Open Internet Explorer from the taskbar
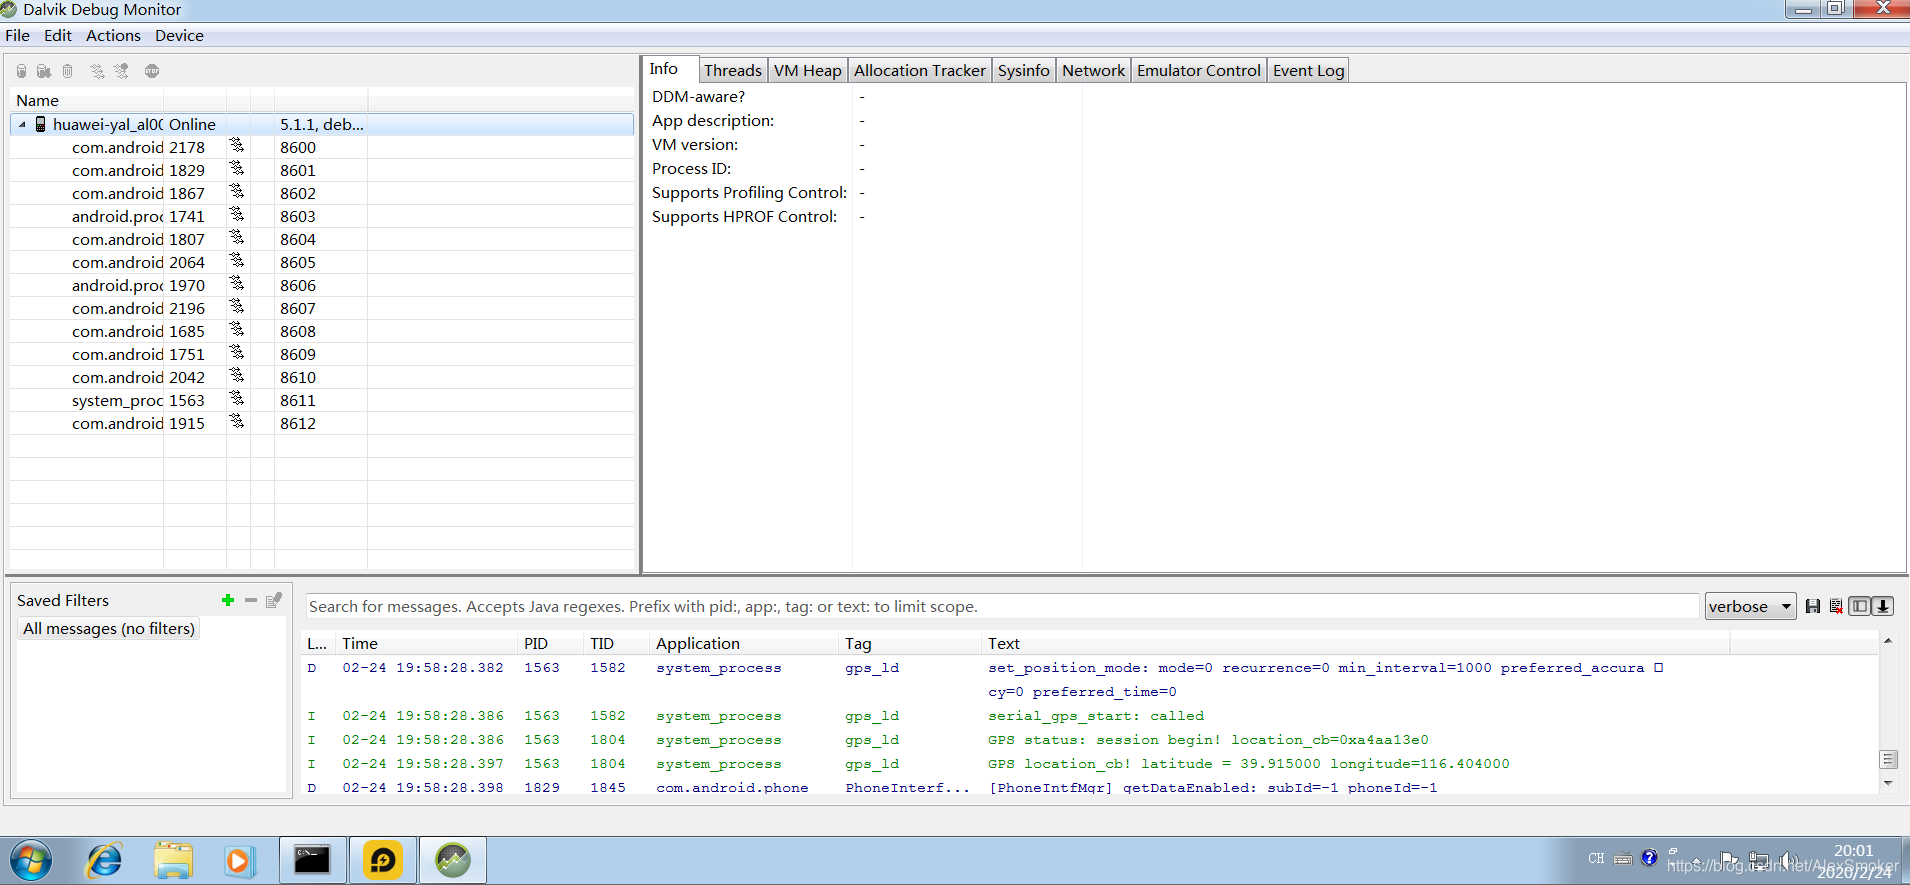 (104, 860)
